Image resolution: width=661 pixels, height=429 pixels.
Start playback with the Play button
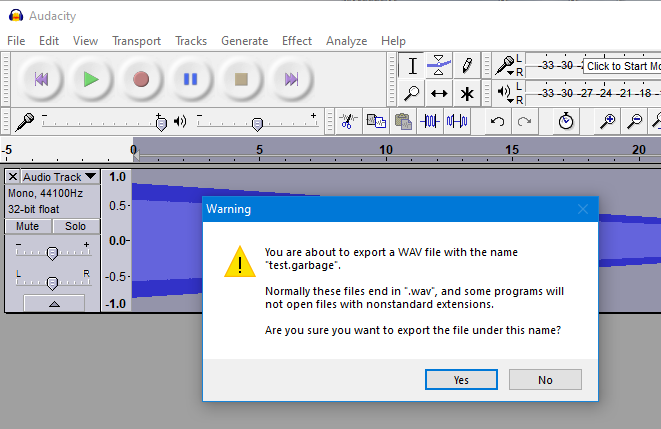(91, 79)
